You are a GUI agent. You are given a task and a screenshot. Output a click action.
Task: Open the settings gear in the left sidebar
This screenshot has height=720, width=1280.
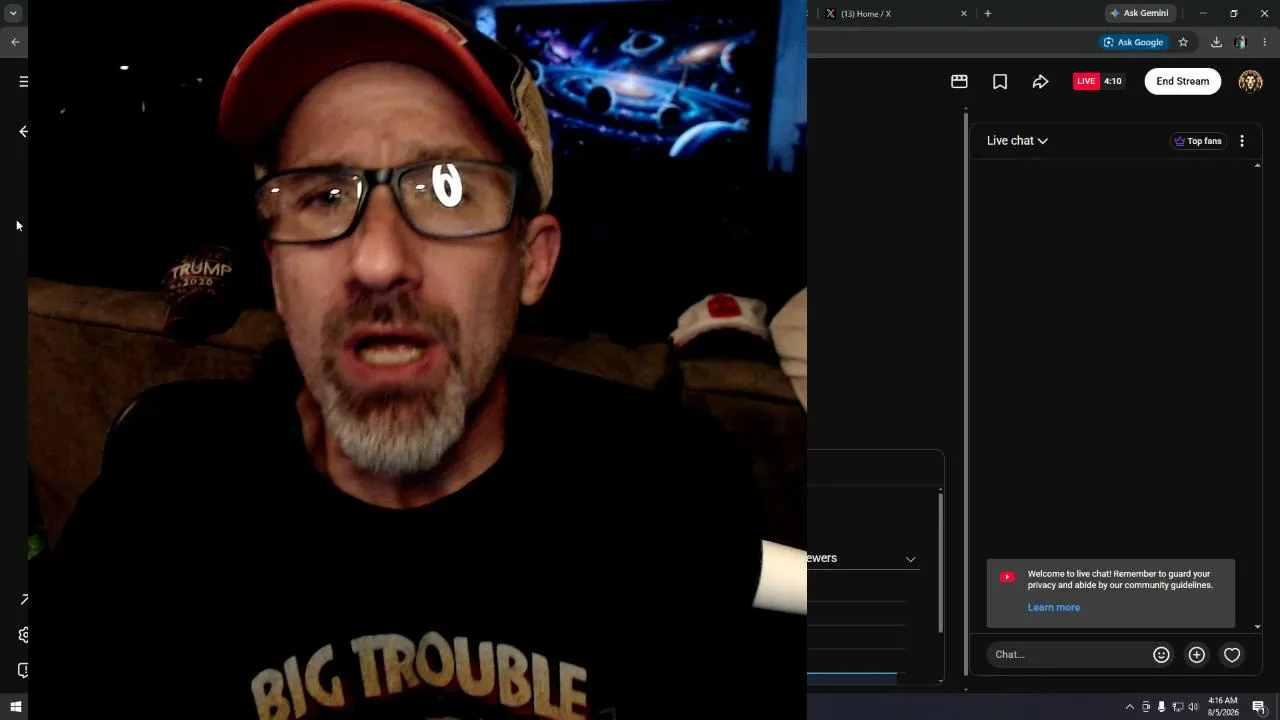pyautogui.click(x=23, y=635)
